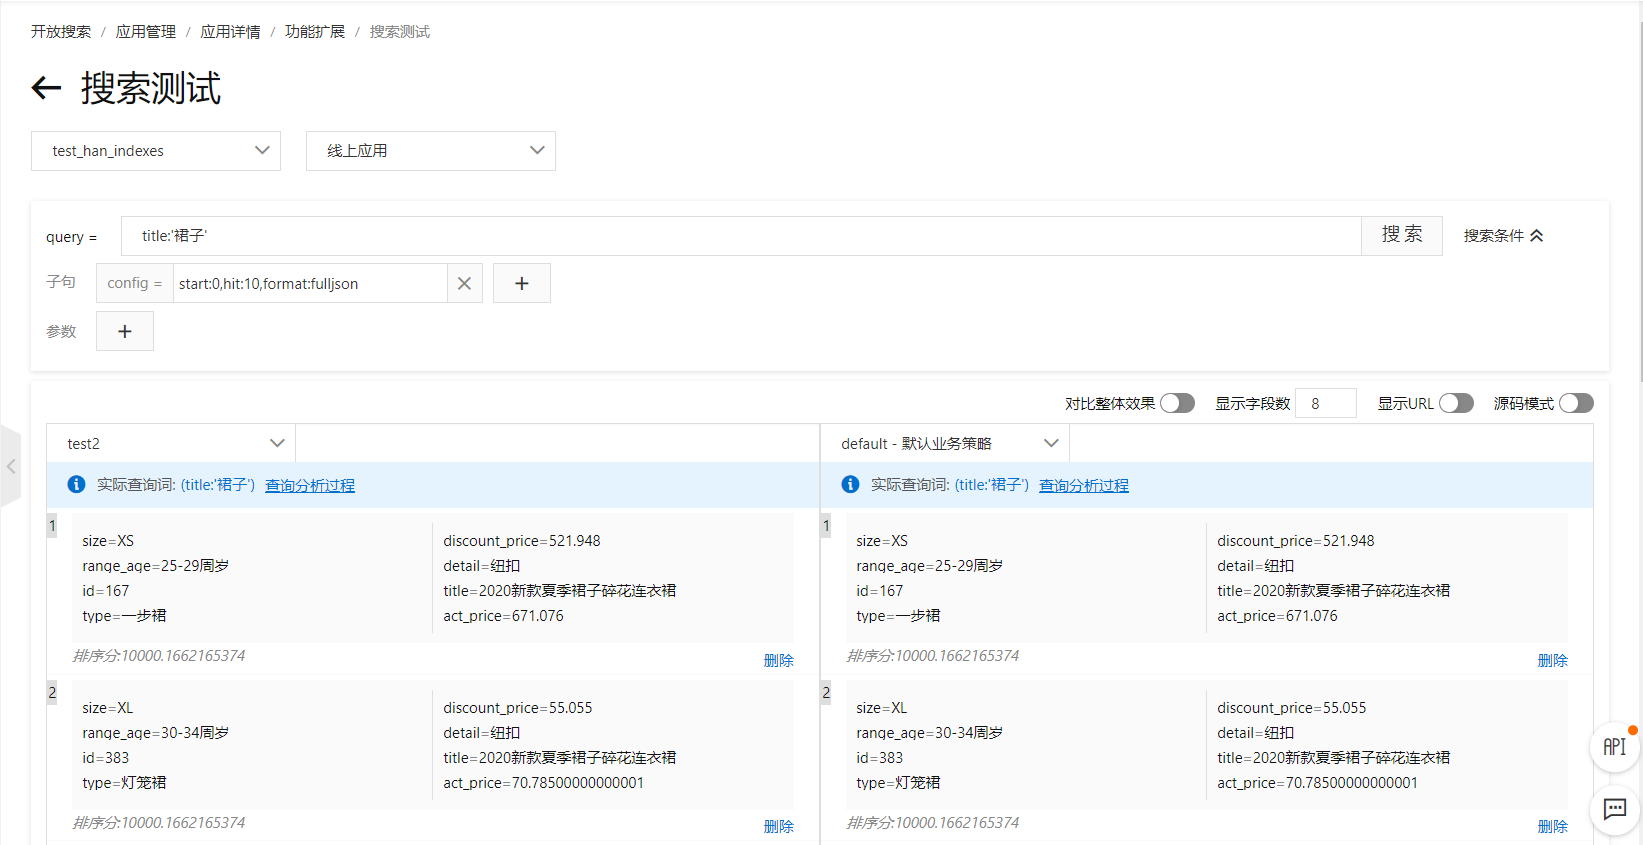Add a new 子句 clause with plus button
Image resolution: width=1643 pixels, height=845 pixels.
521,283
